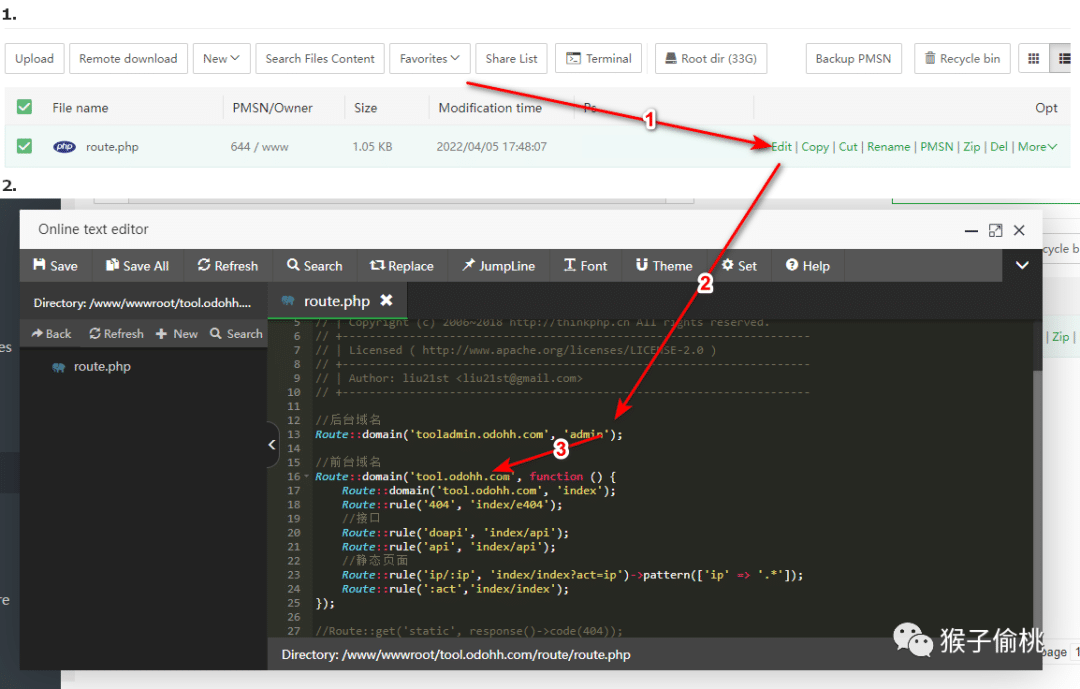Image resolution: width=1080 pixels, height=689 pixels.
Task: Click the Save icon in editor toolbar
Action: [55, 266]
